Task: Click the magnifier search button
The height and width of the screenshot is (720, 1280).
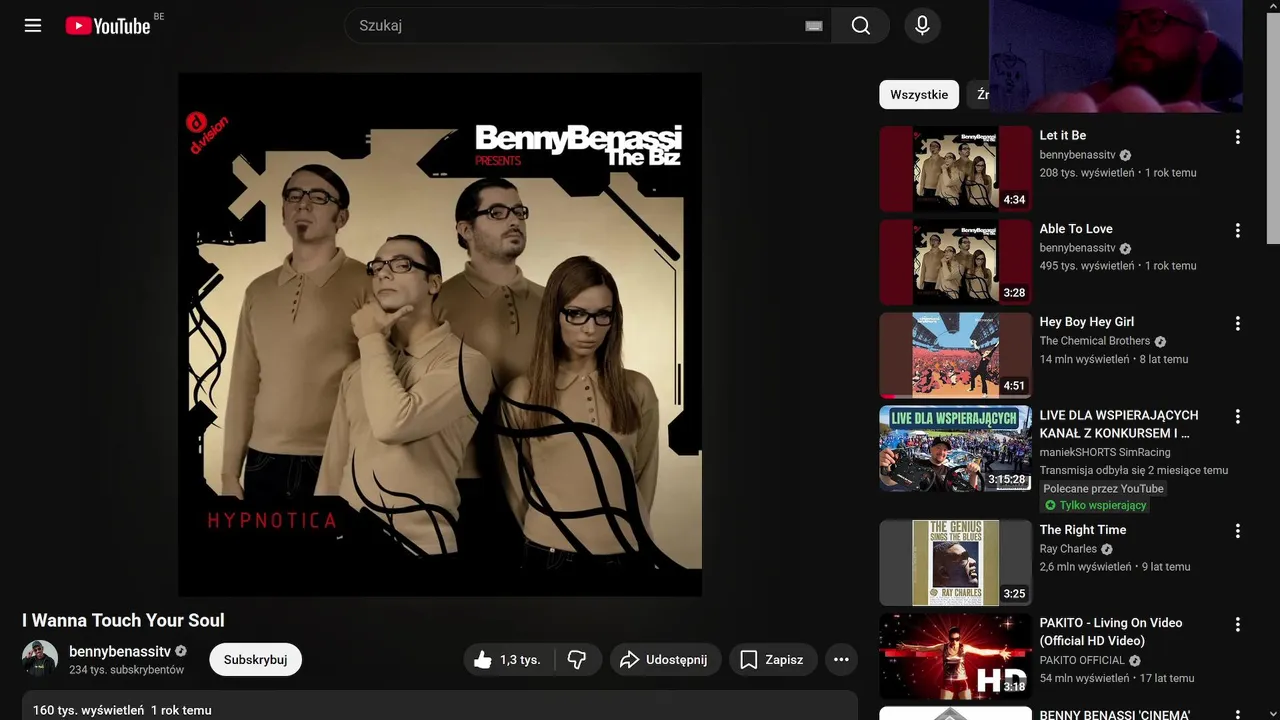Action: point(861,26)
